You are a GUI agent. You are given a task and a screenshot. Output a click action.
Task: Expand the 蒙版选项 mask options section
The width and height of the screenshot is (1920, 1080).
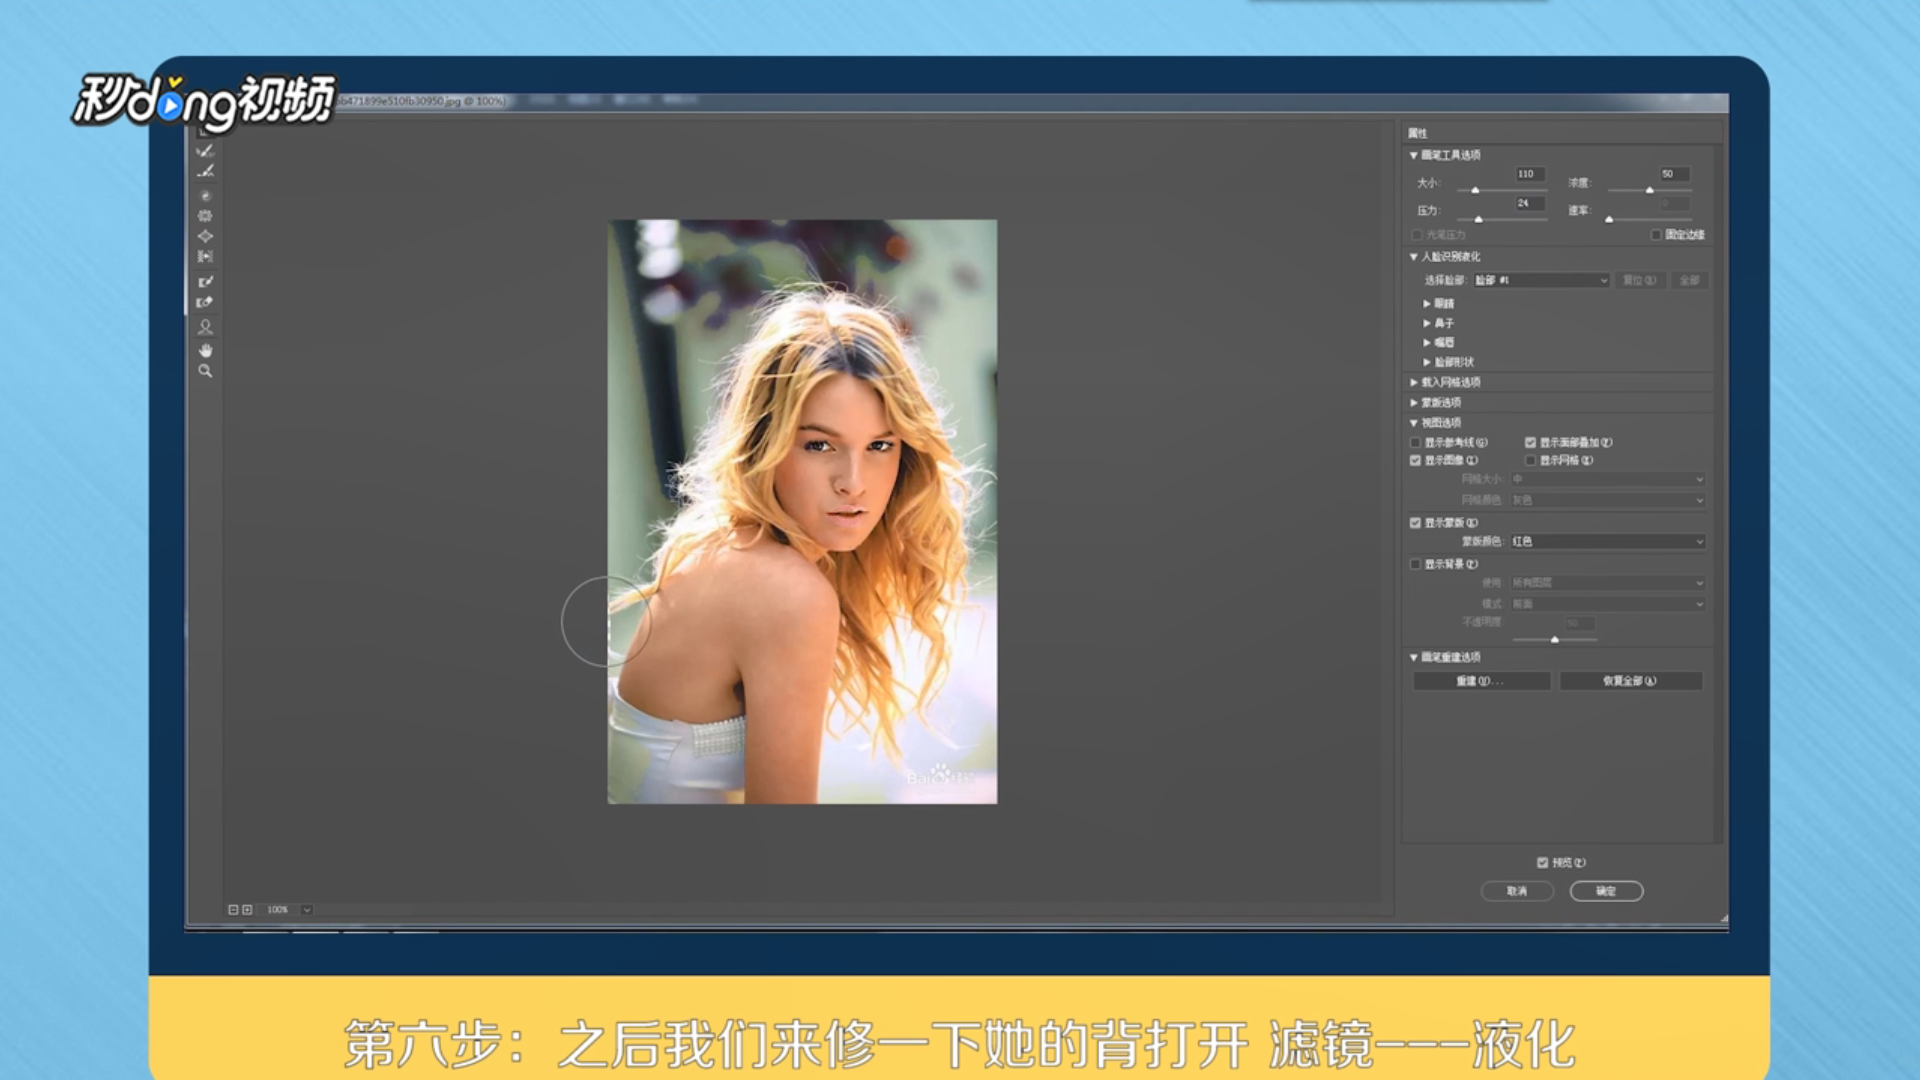[x=1414, y=403]
